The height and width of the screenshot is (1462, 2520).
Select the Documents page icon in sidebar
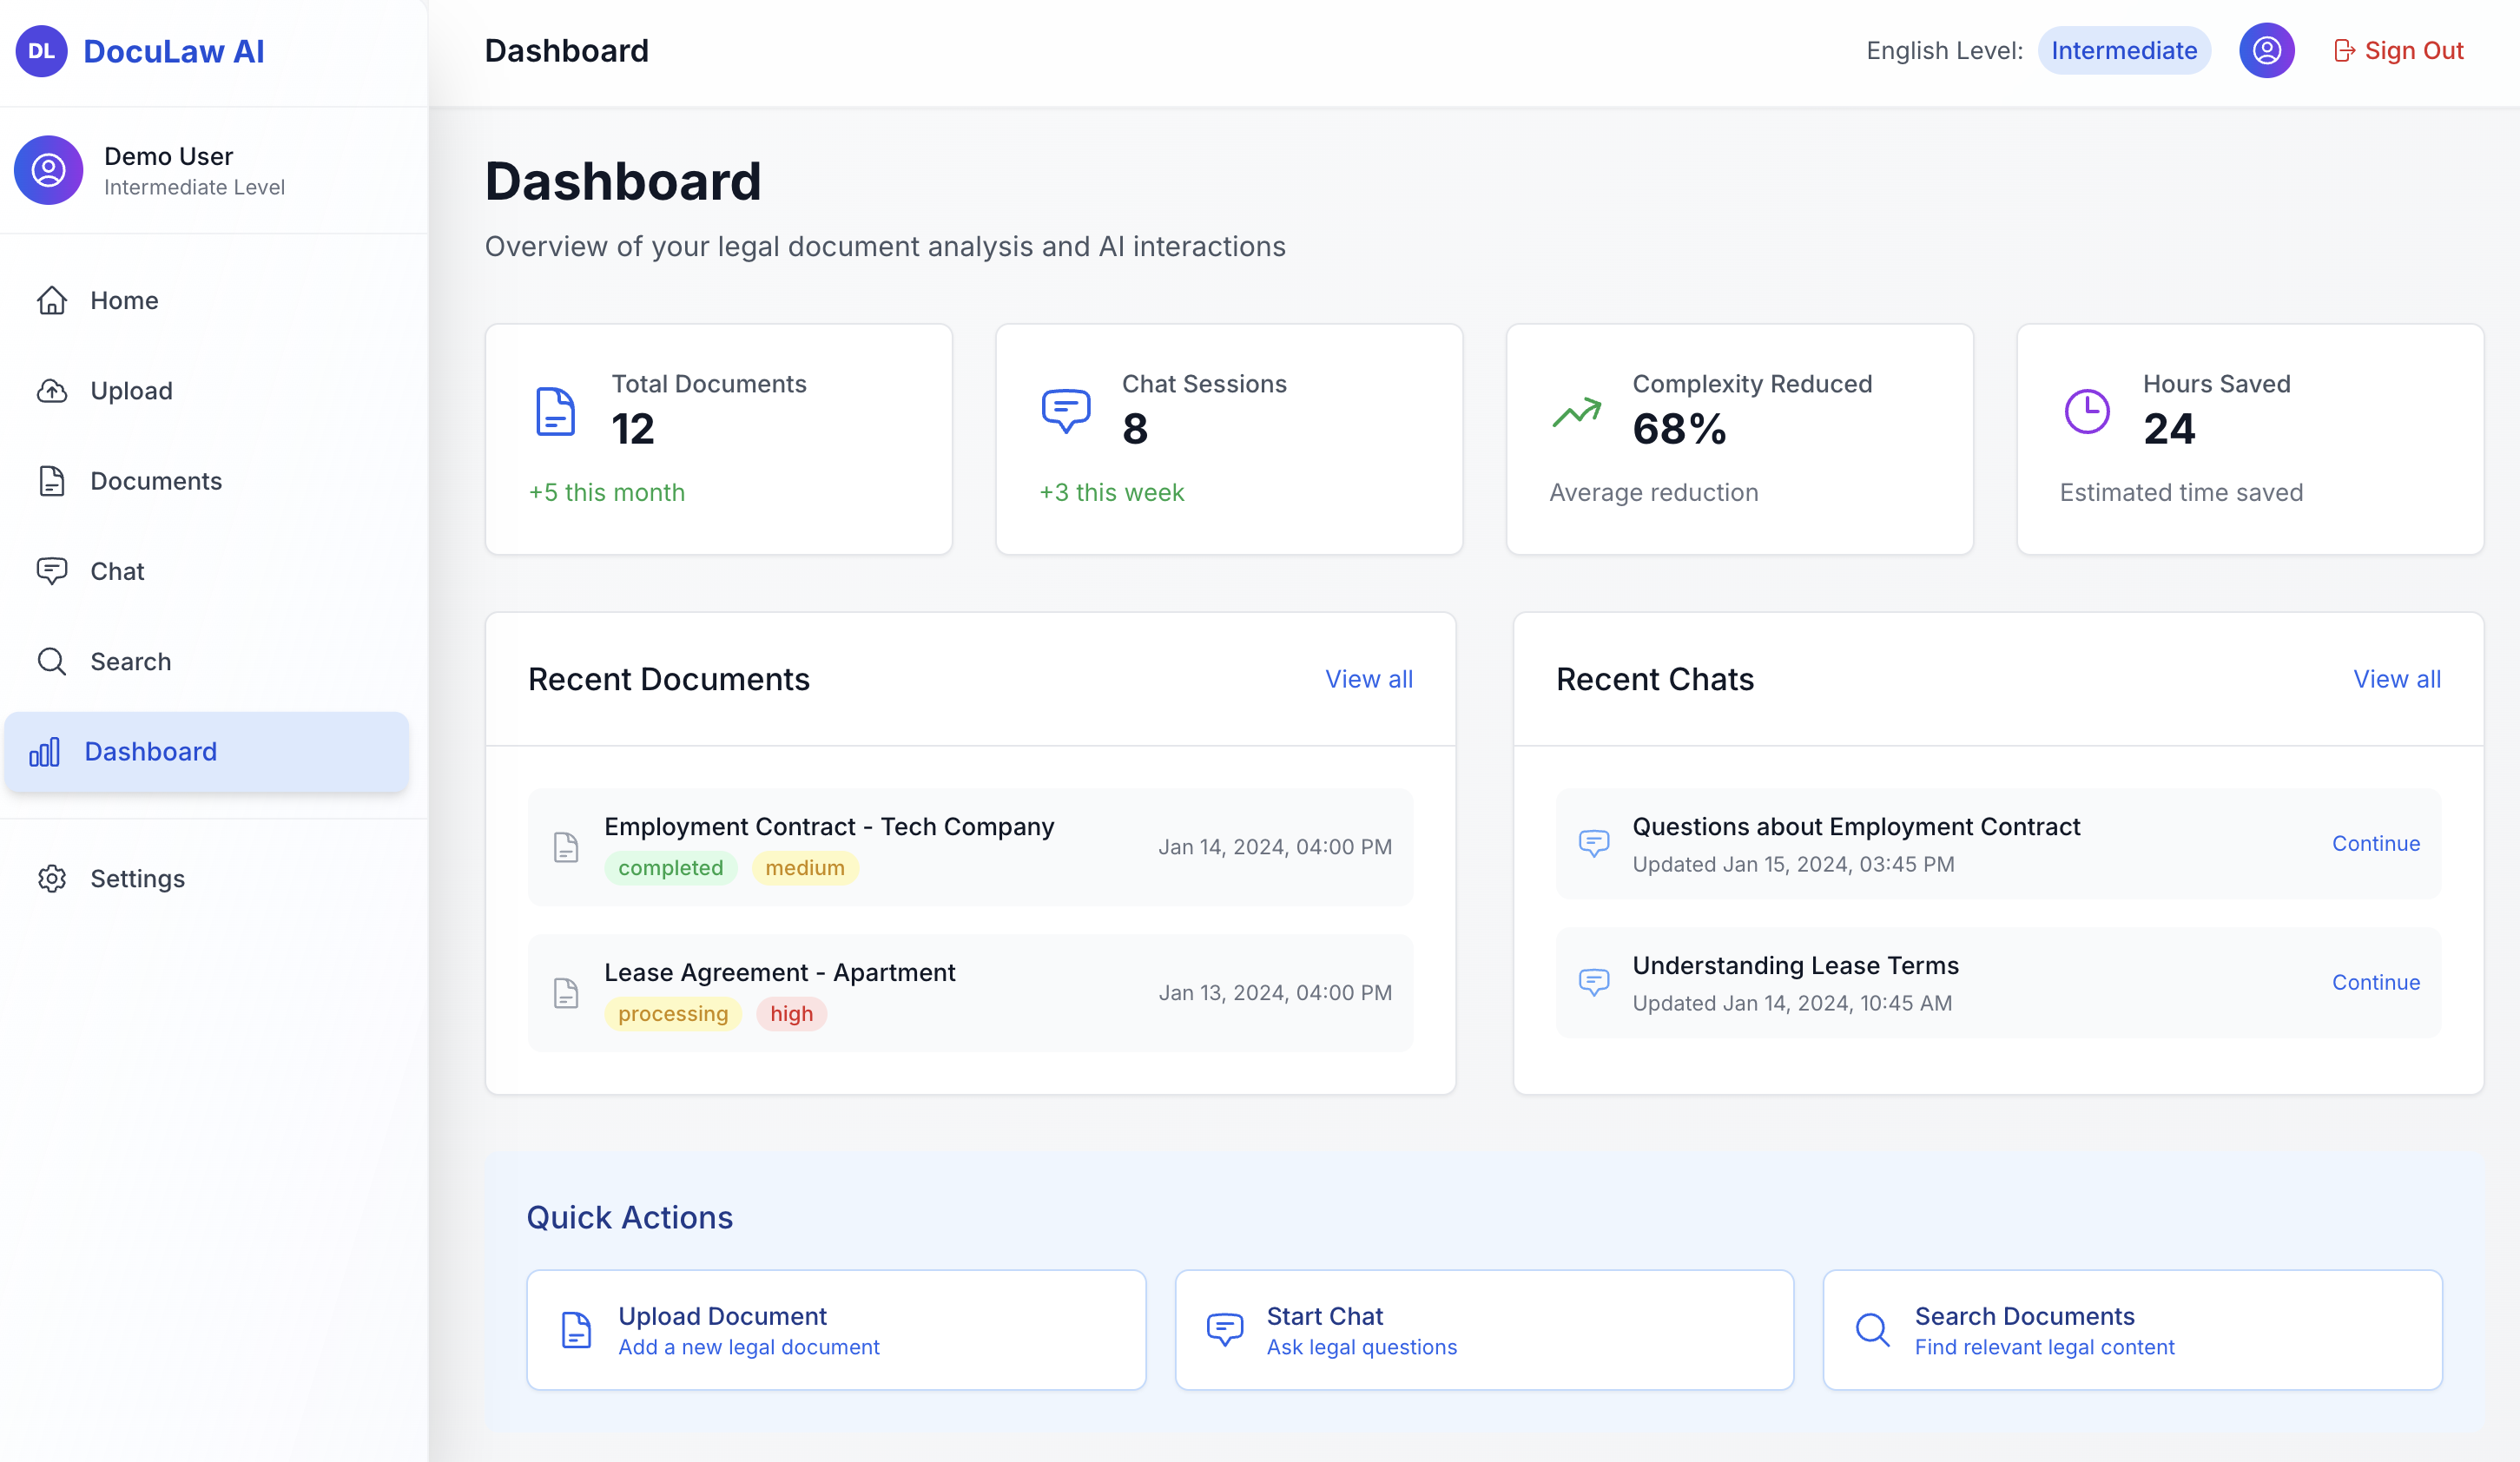click(53, 481)
